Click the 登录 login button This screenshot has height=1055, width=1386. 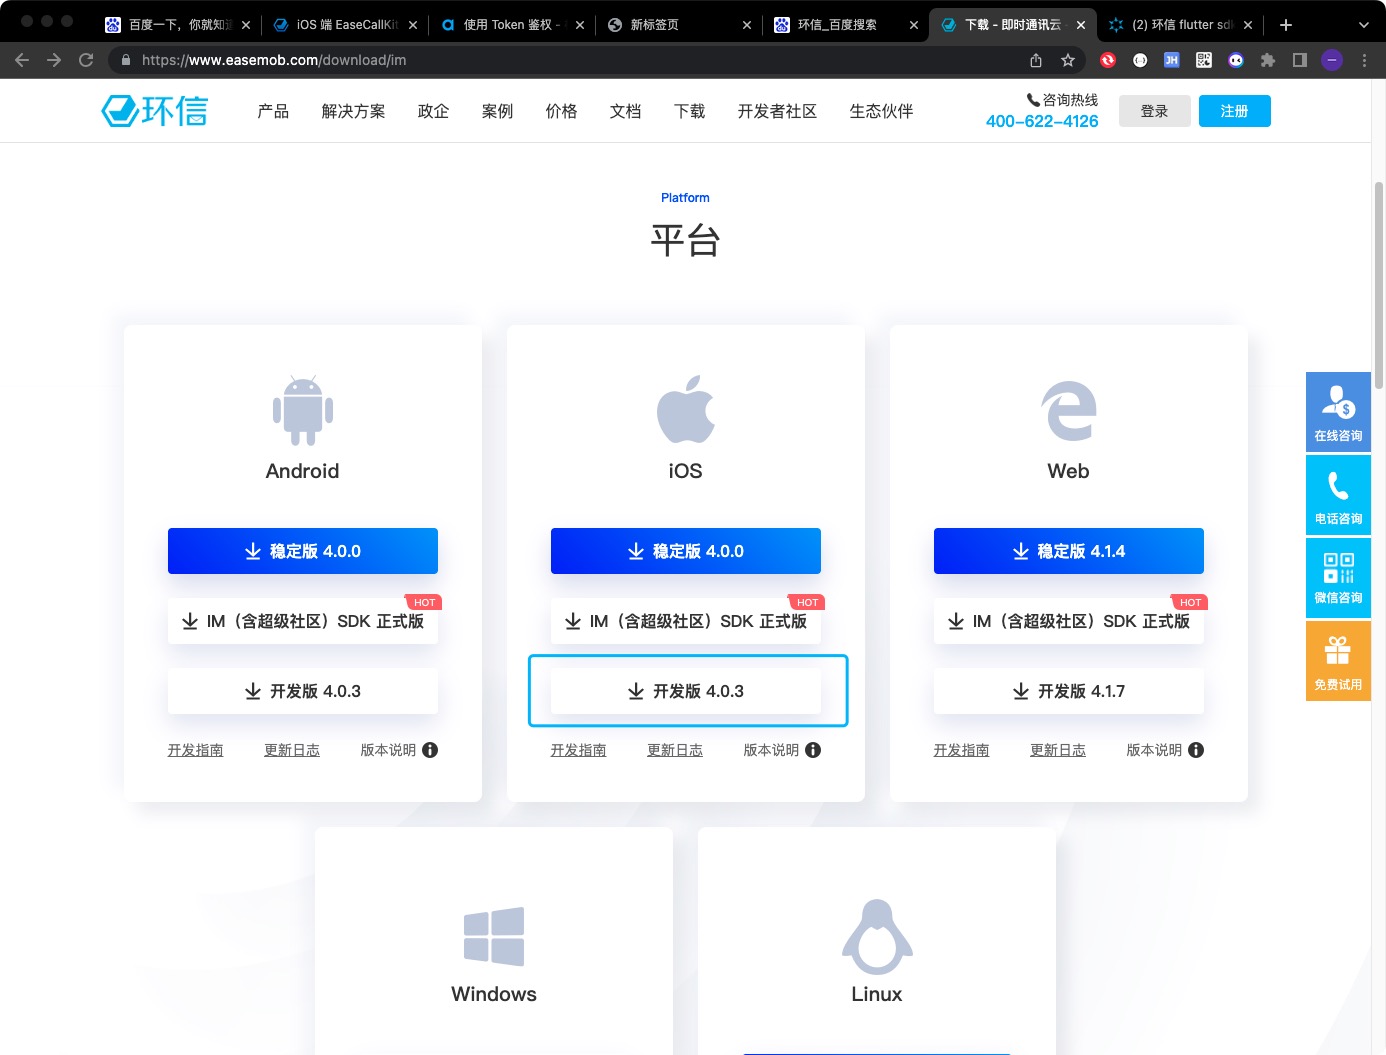click(x=1155, y=111)
